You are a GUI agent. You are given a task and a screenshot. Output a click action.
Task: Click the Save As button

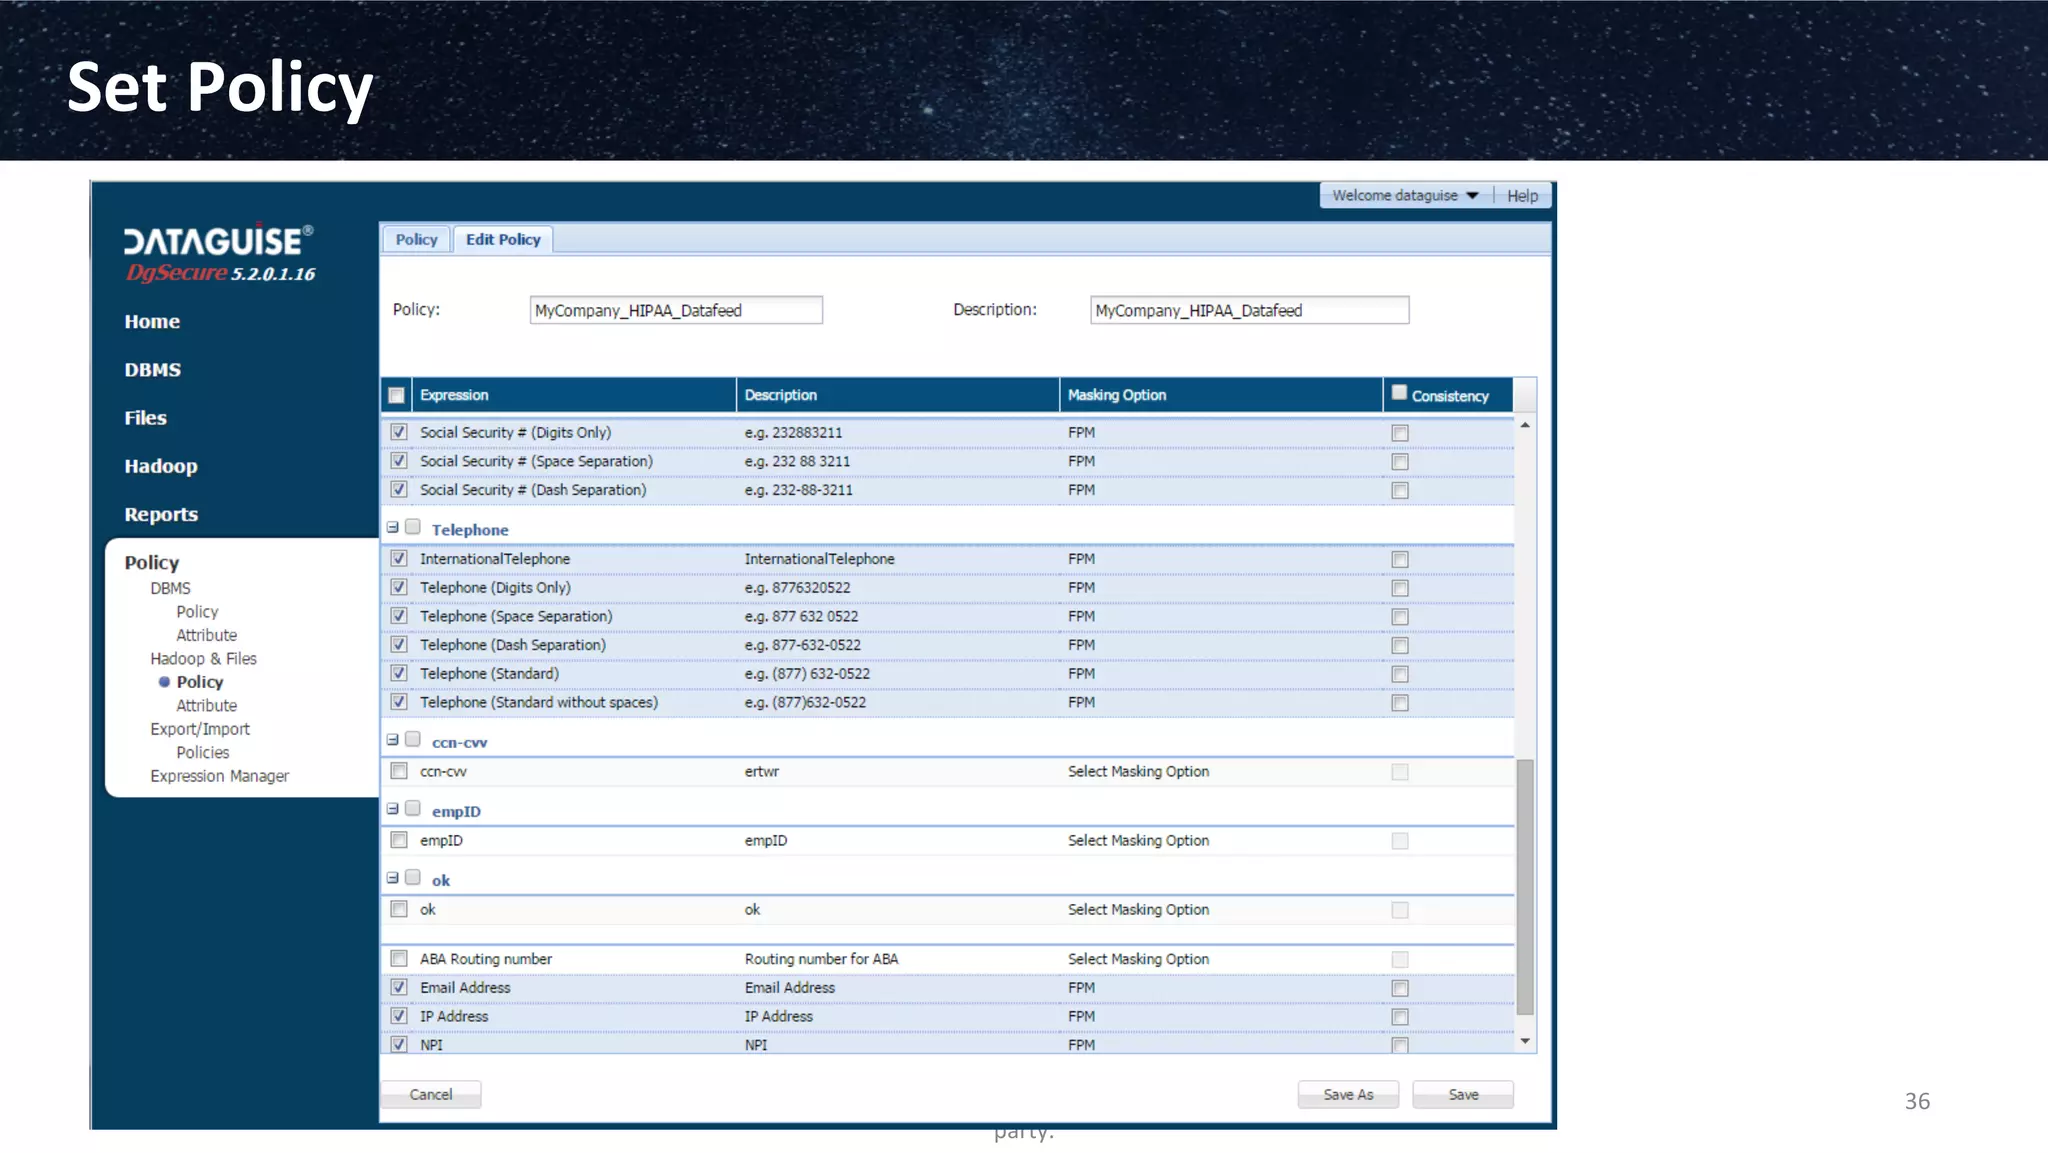click(1347, 1095)
